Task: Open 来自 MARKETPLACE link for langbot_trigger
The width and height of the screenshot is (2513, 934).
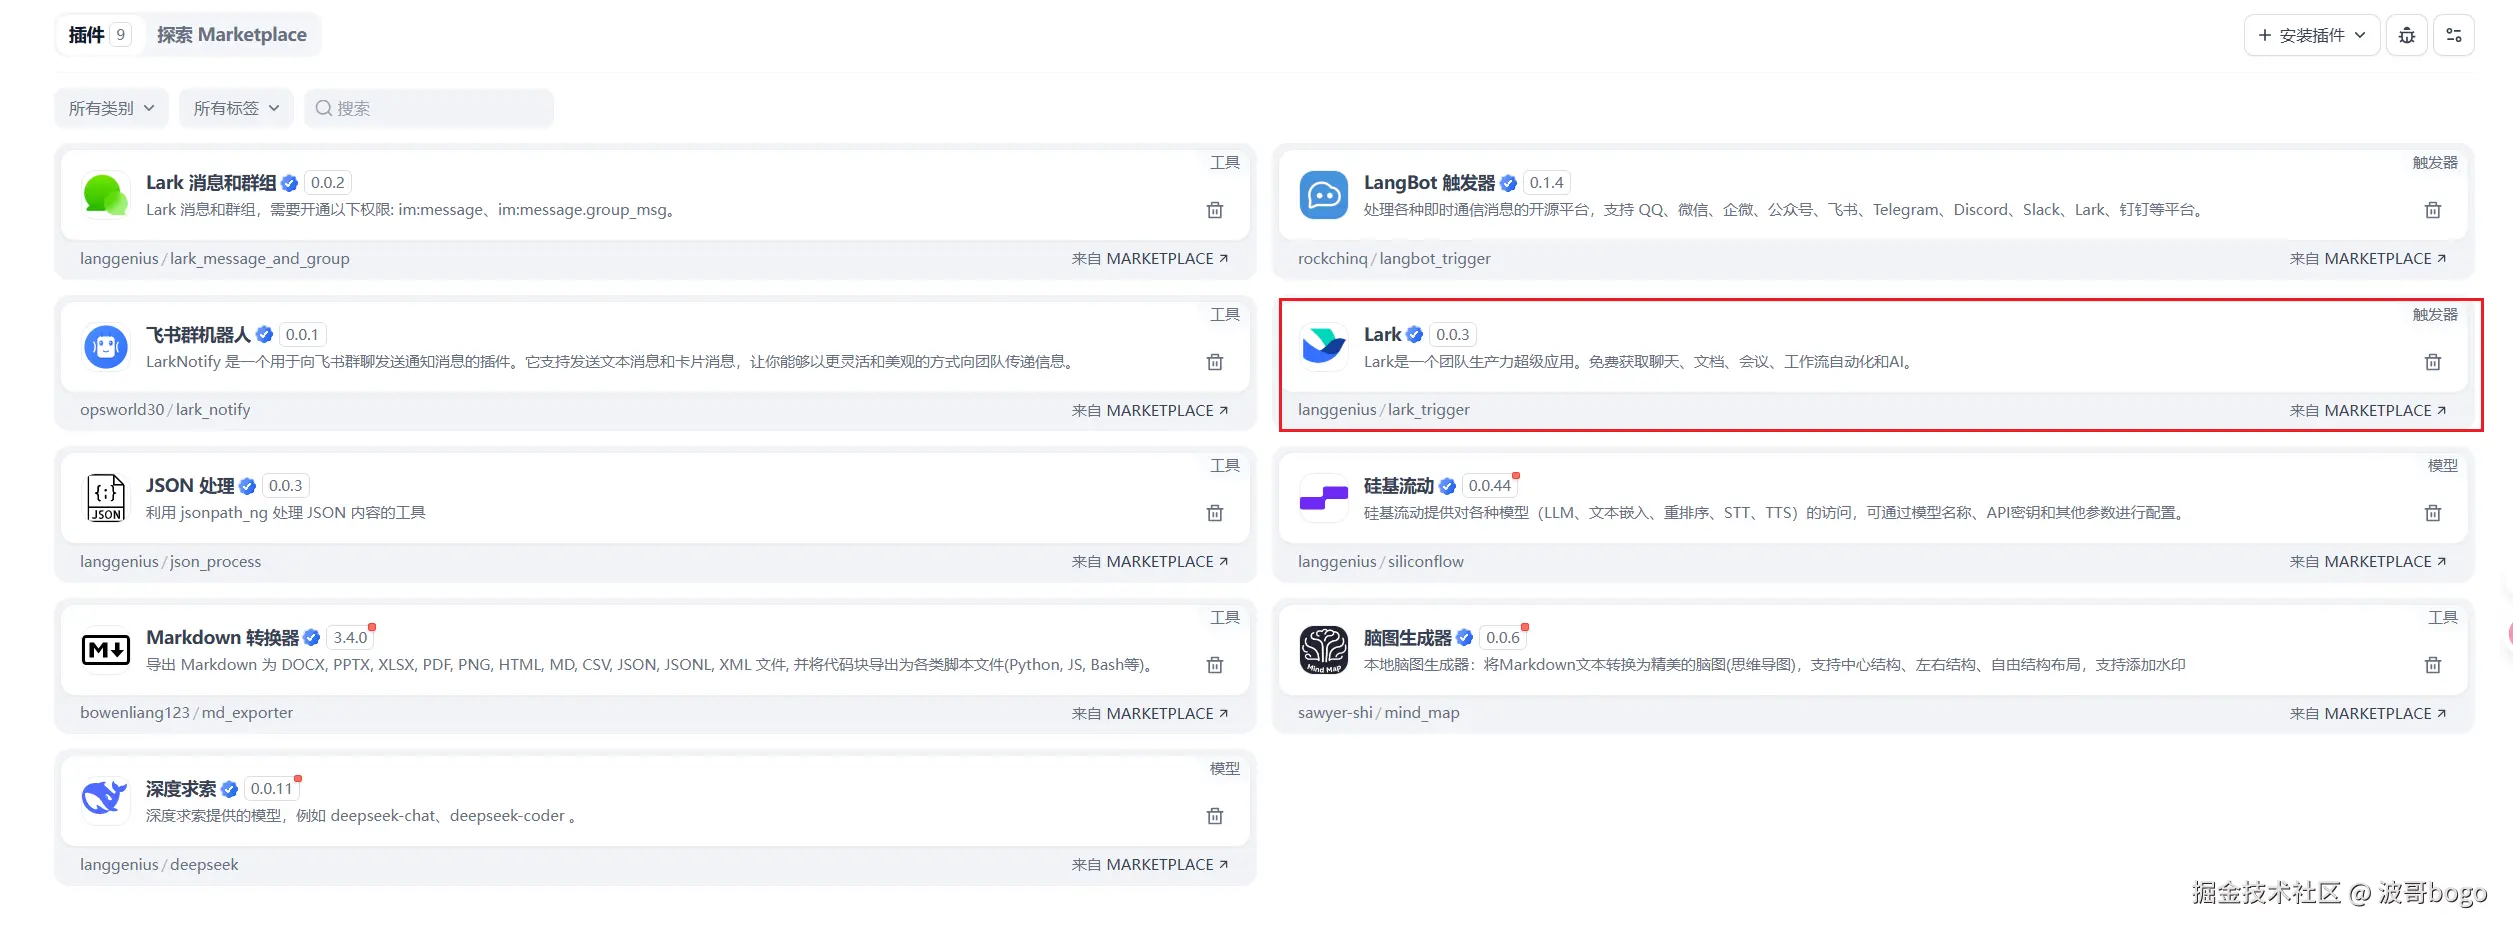Action: pyautogui.click(x=2368, y=259)
